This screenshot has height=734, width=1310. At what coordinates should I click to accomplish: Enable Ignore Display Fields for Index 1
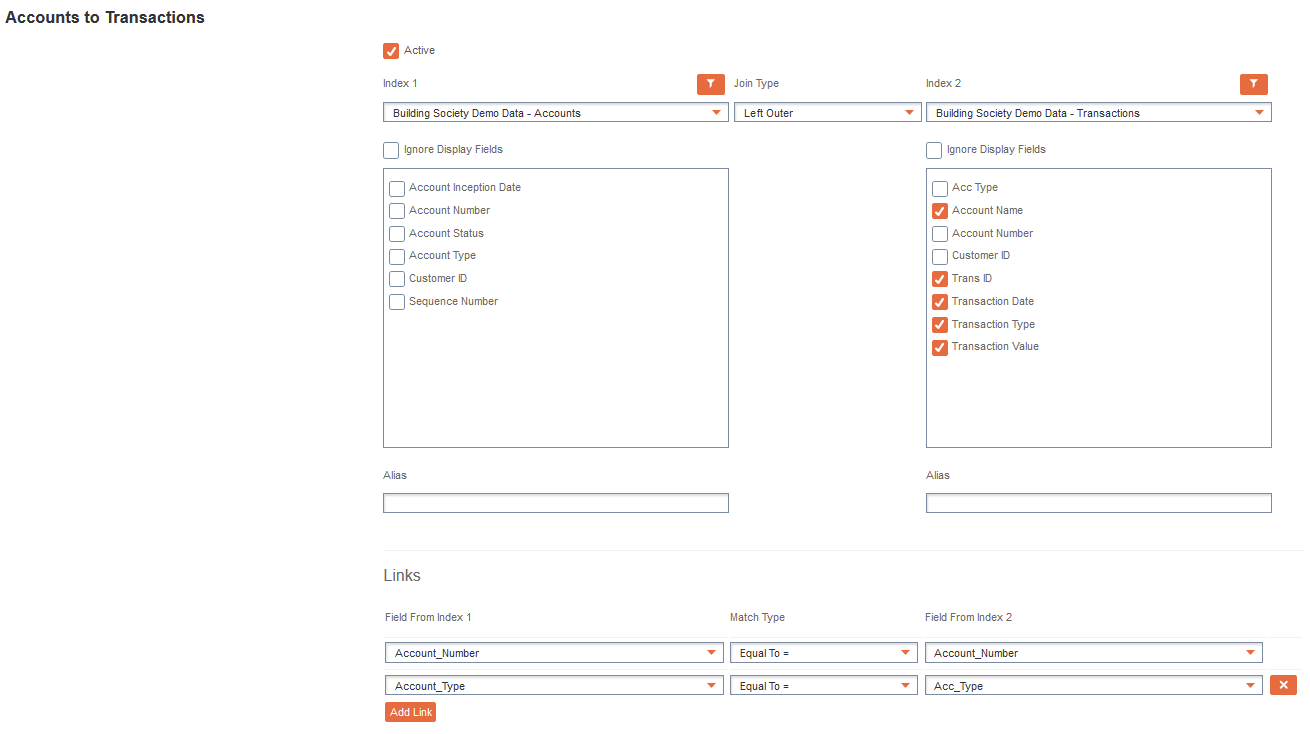(x=391, y=150)
